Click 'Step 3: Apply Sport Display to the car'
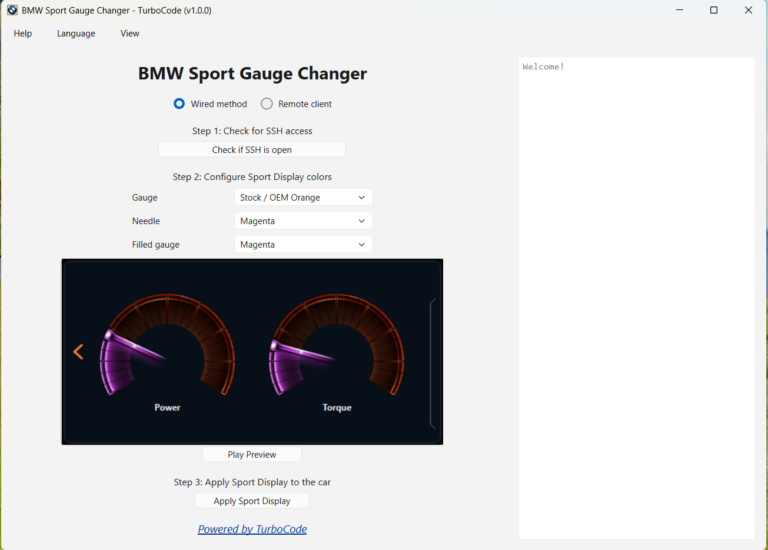This screenshot has width=768, height=550. [252, 482]
